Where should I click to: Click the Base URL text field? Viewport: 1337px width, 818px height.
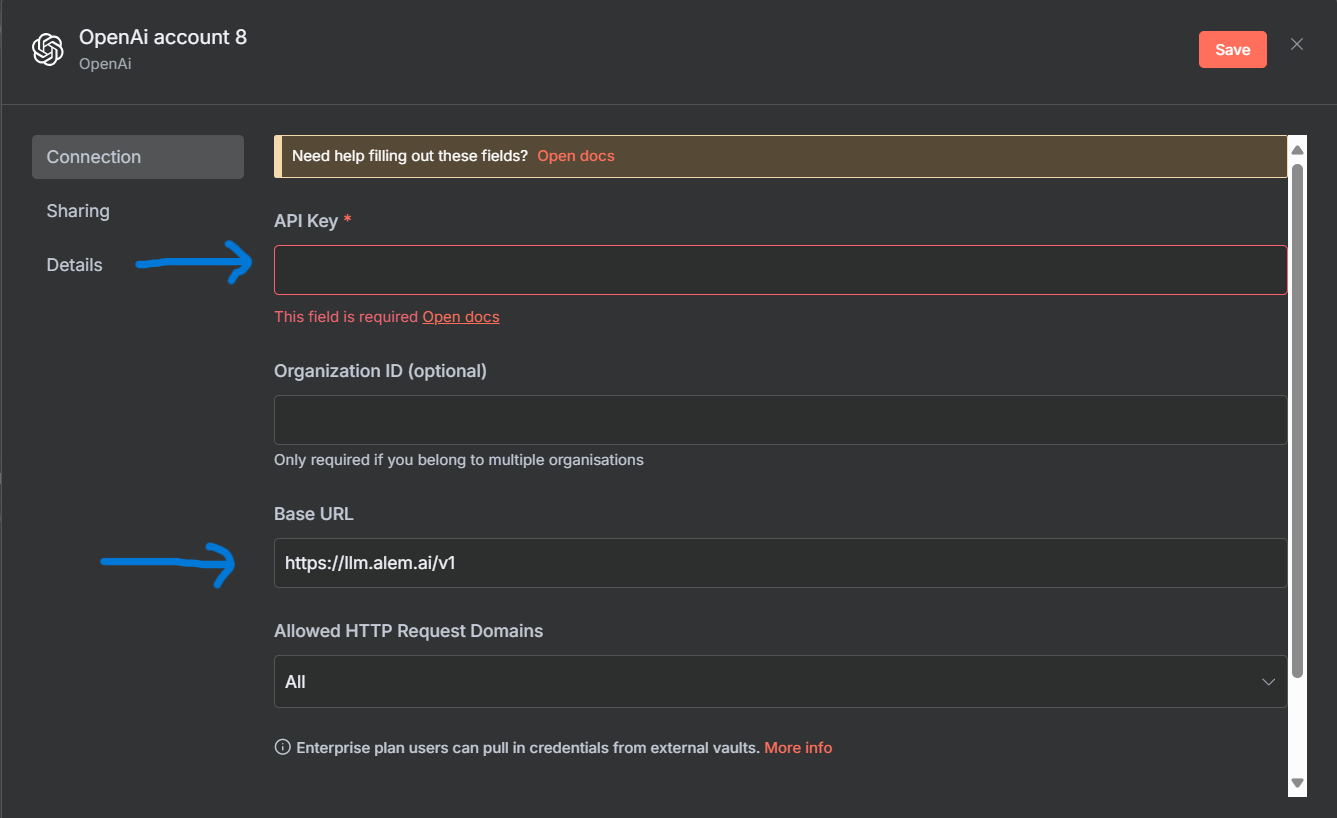point(780,563)
